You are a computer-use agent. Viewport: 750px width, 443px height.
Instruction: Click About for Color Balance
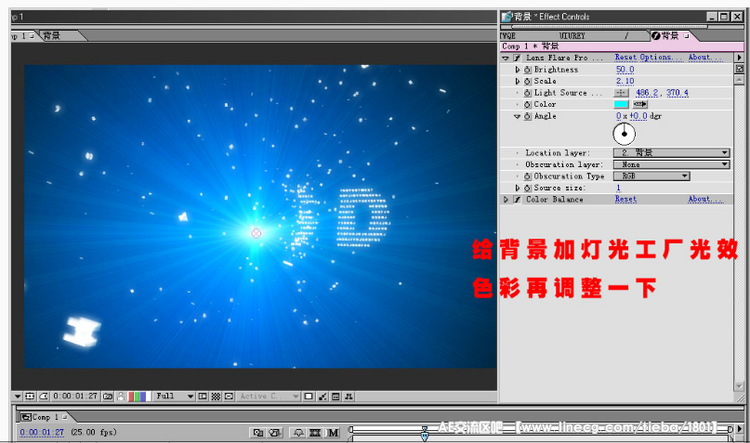click(x=705, y=199)
